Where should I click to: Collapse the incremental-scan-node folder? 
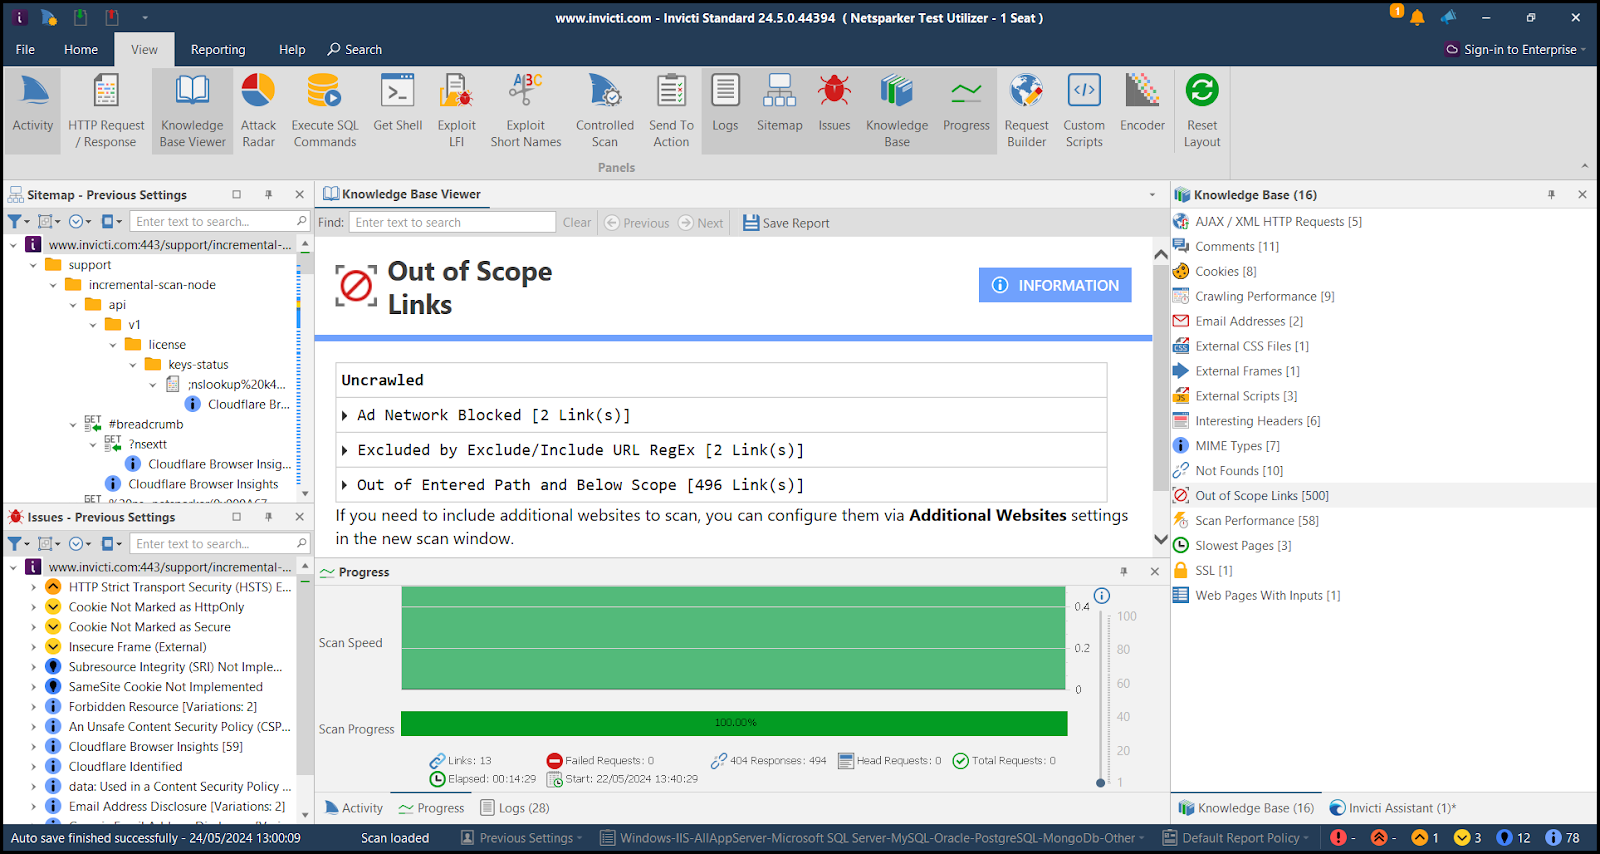pyautogui.click(x=53, y=285)
